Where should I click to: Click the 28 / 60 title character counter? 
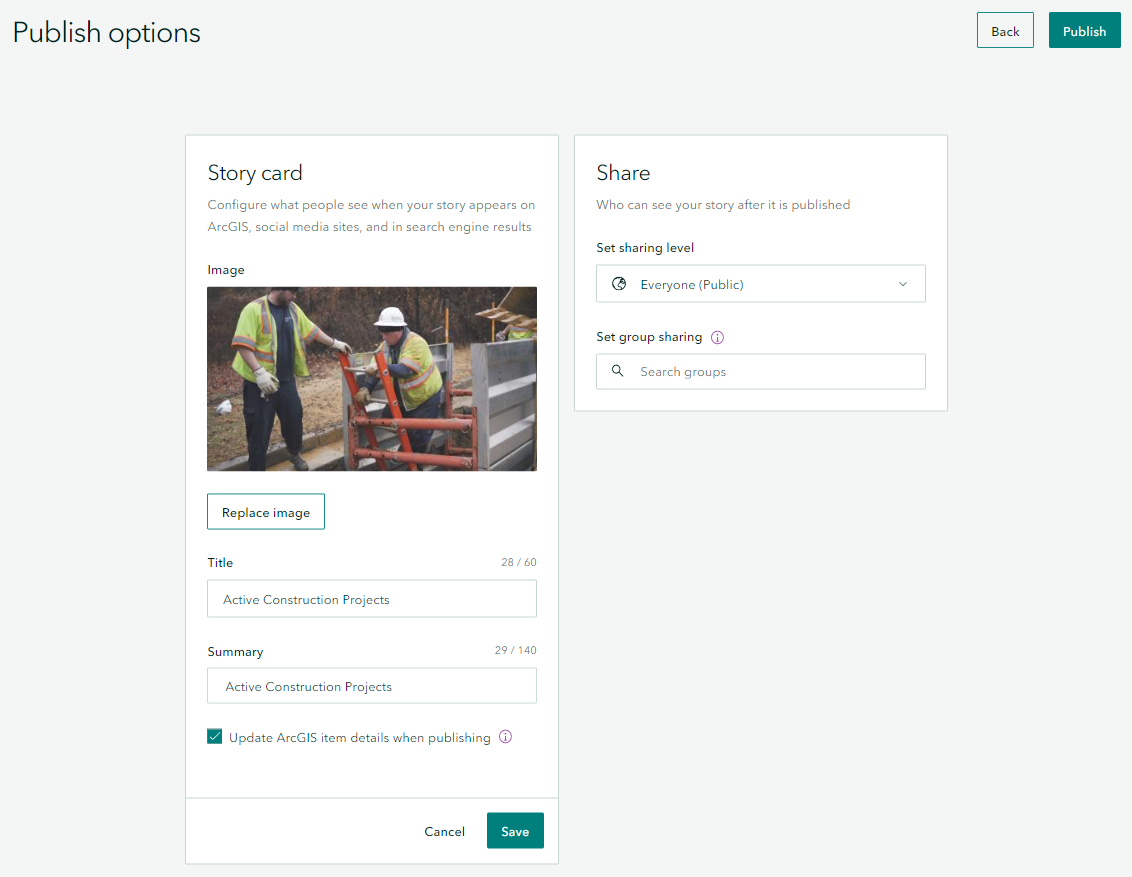click(x=519, y=562)
